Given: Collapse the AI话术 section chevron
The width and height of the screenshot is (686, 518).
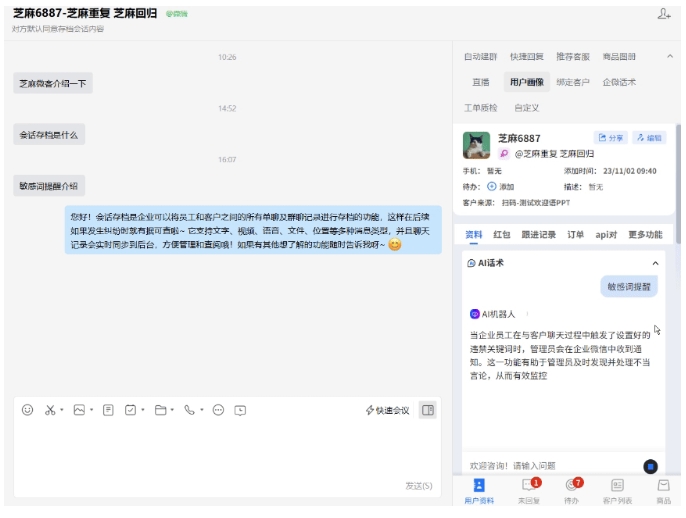Looking at the screenshot, I should [x=655, y=263].
